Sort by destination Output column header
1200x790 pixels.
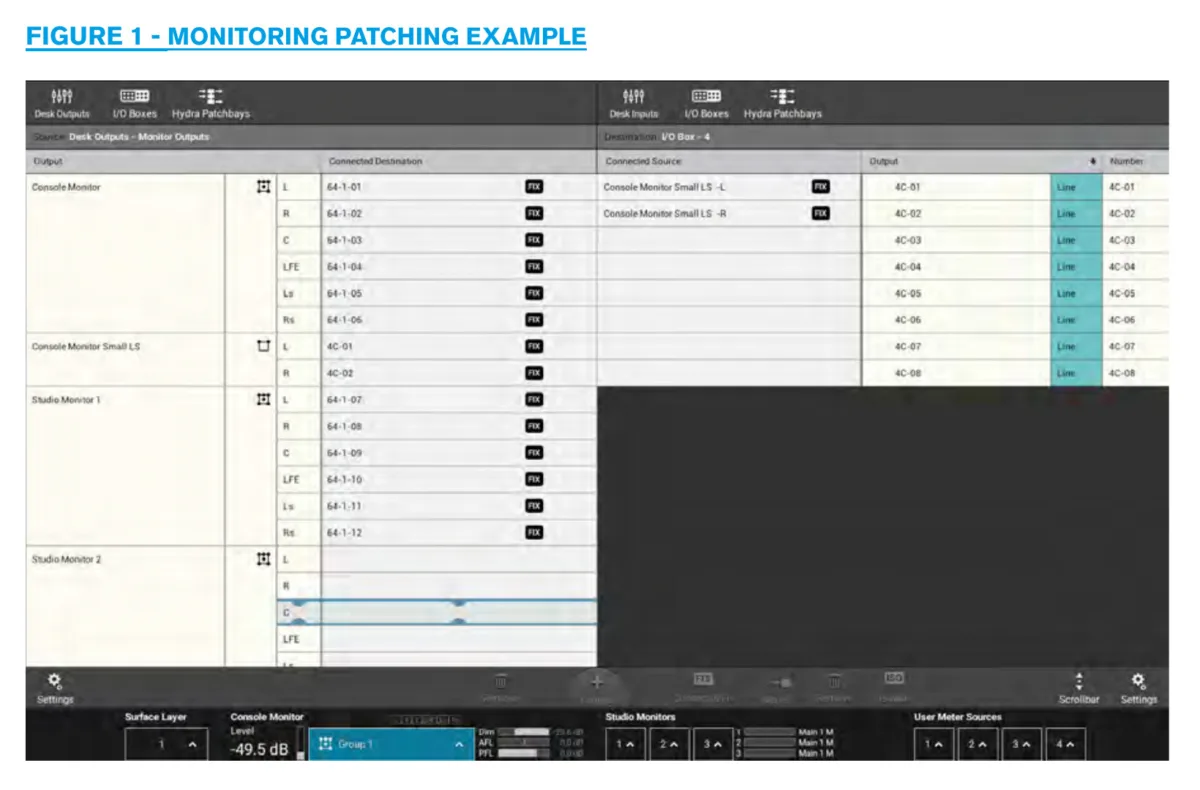(981, 161)
